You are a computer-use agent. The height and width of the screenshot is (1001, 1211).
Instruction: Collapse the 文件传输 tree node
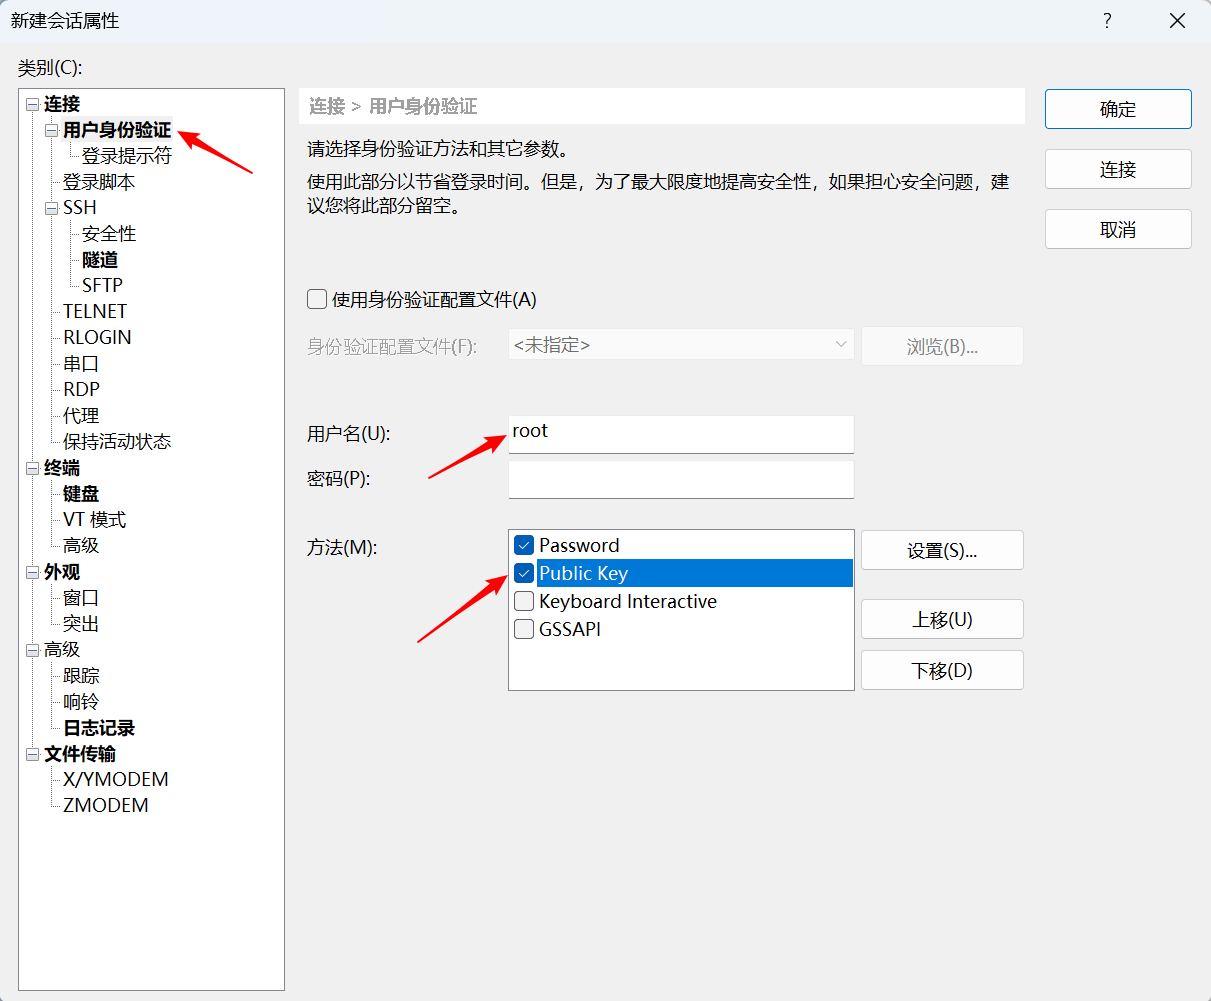tap(33, 754)
